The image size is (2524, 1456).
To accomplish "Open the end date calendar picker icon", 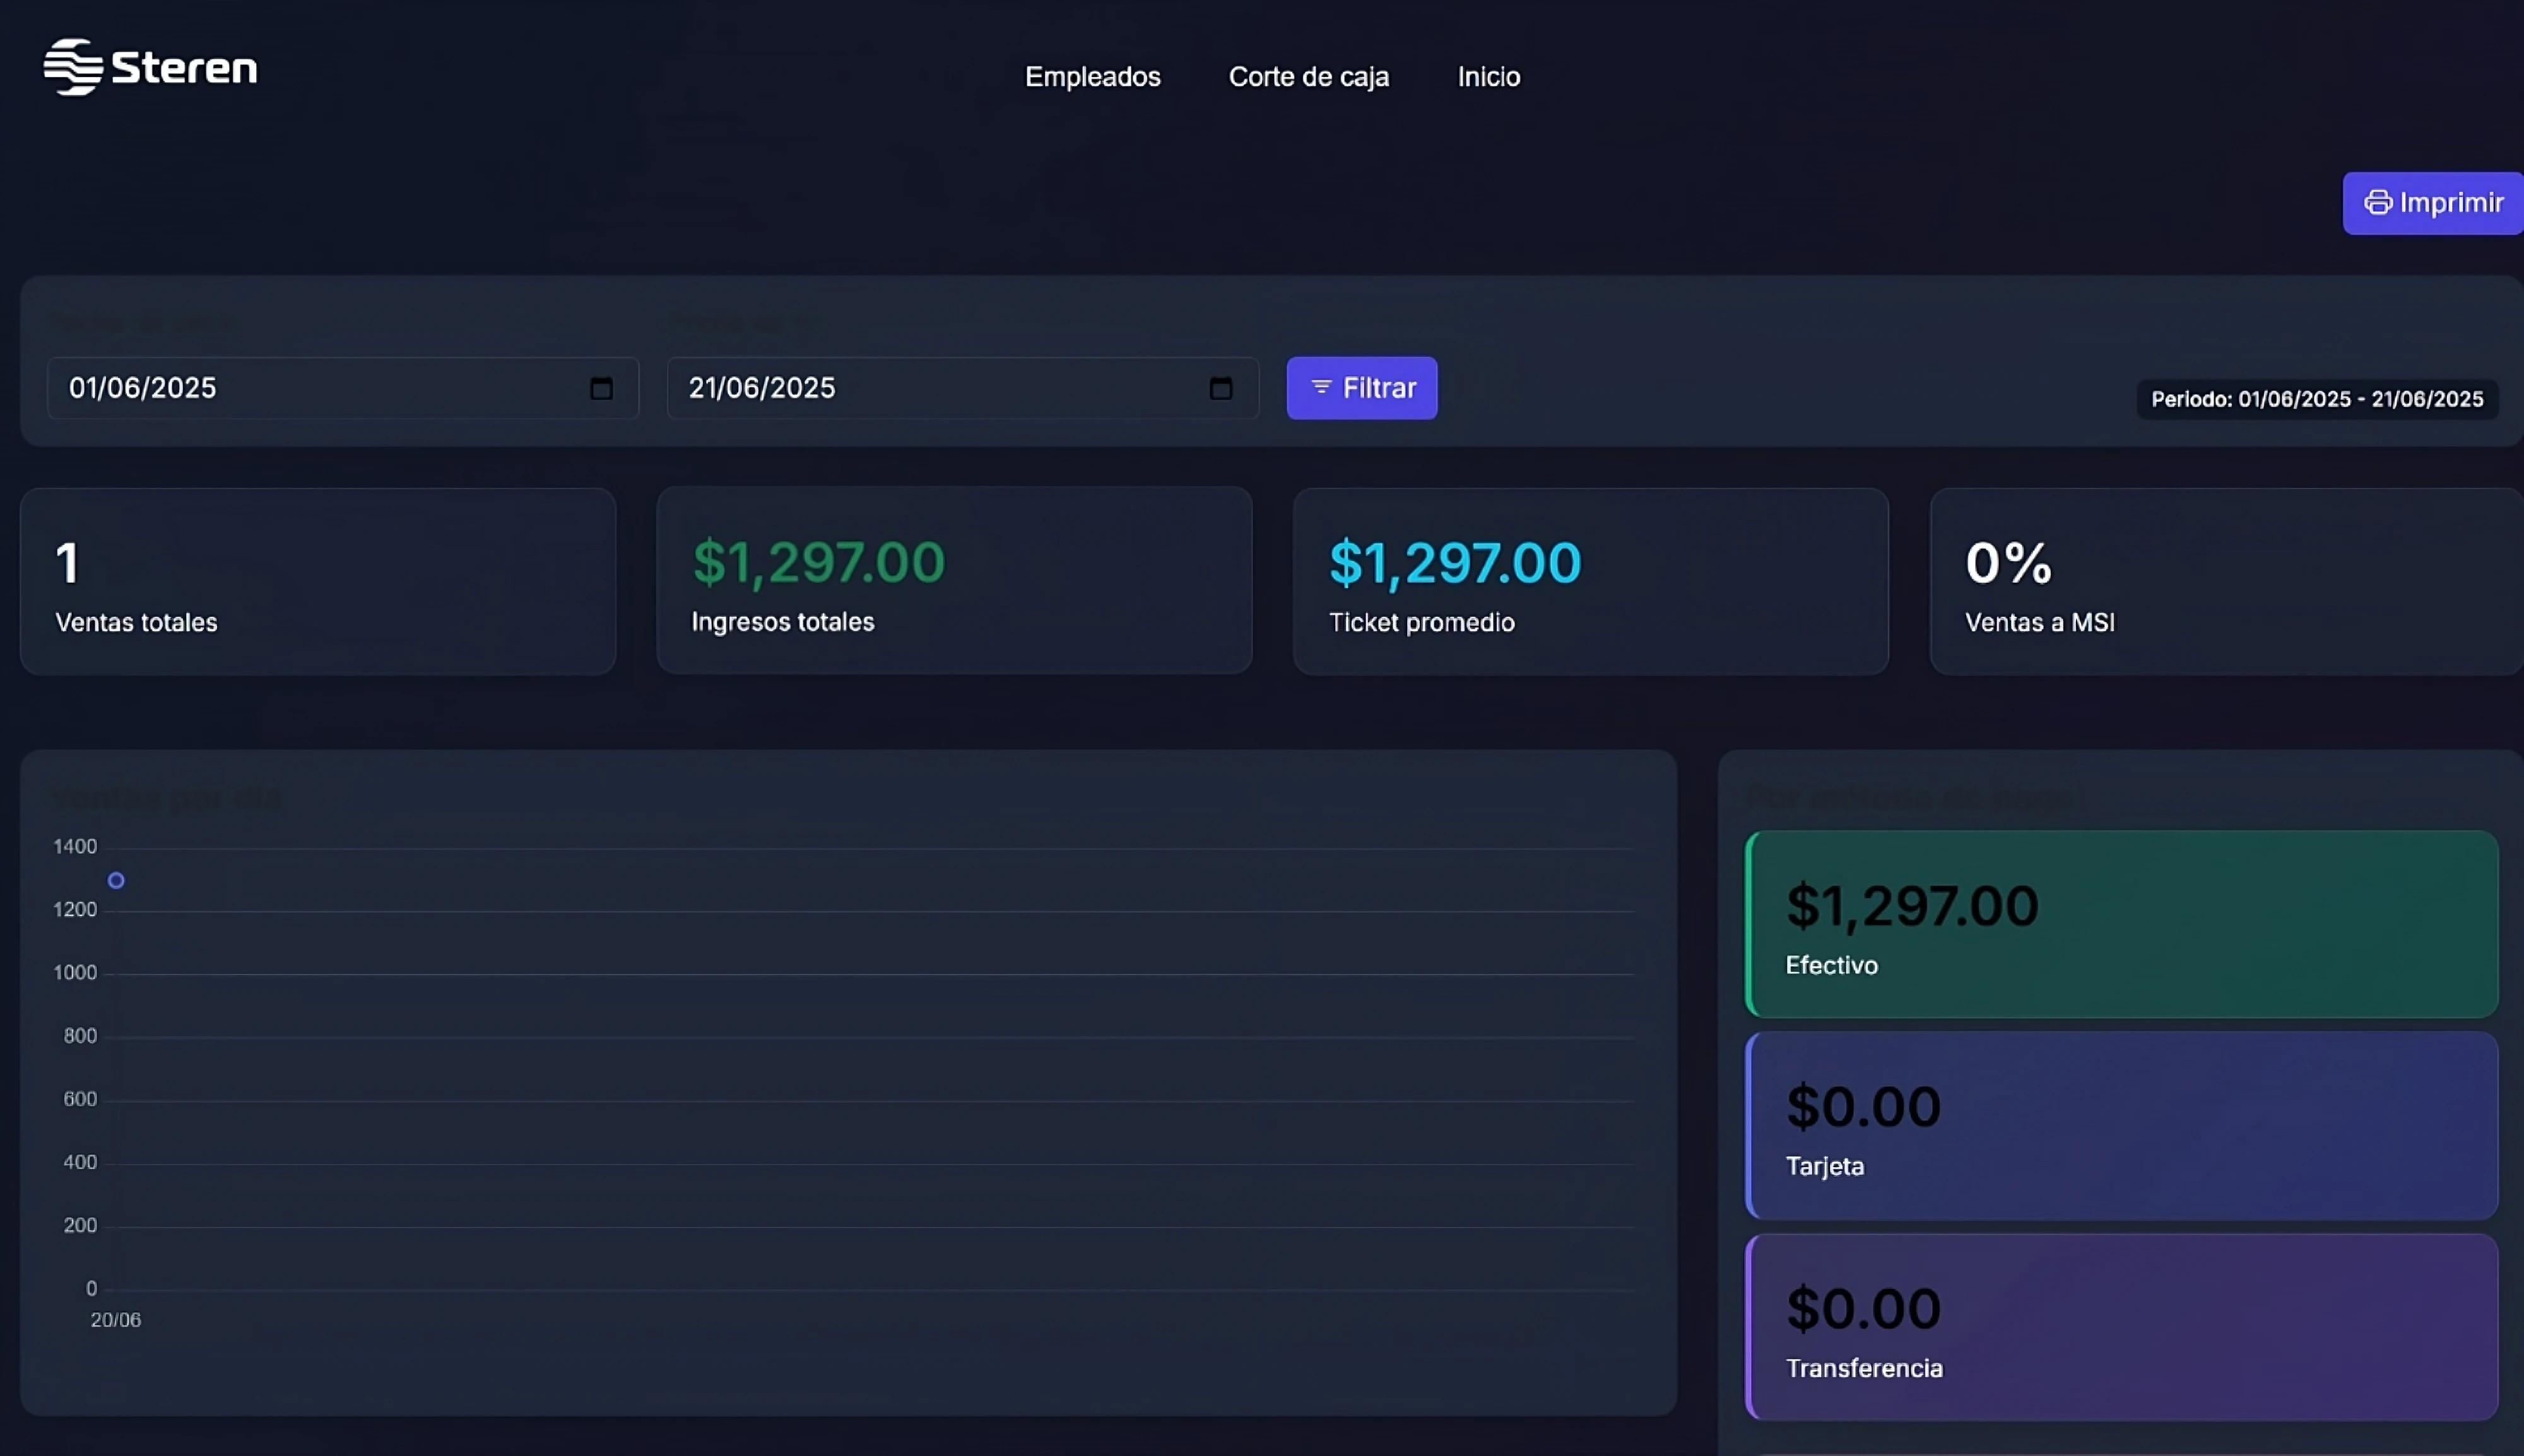I will pyautogui.click(x=1221, y=388).
